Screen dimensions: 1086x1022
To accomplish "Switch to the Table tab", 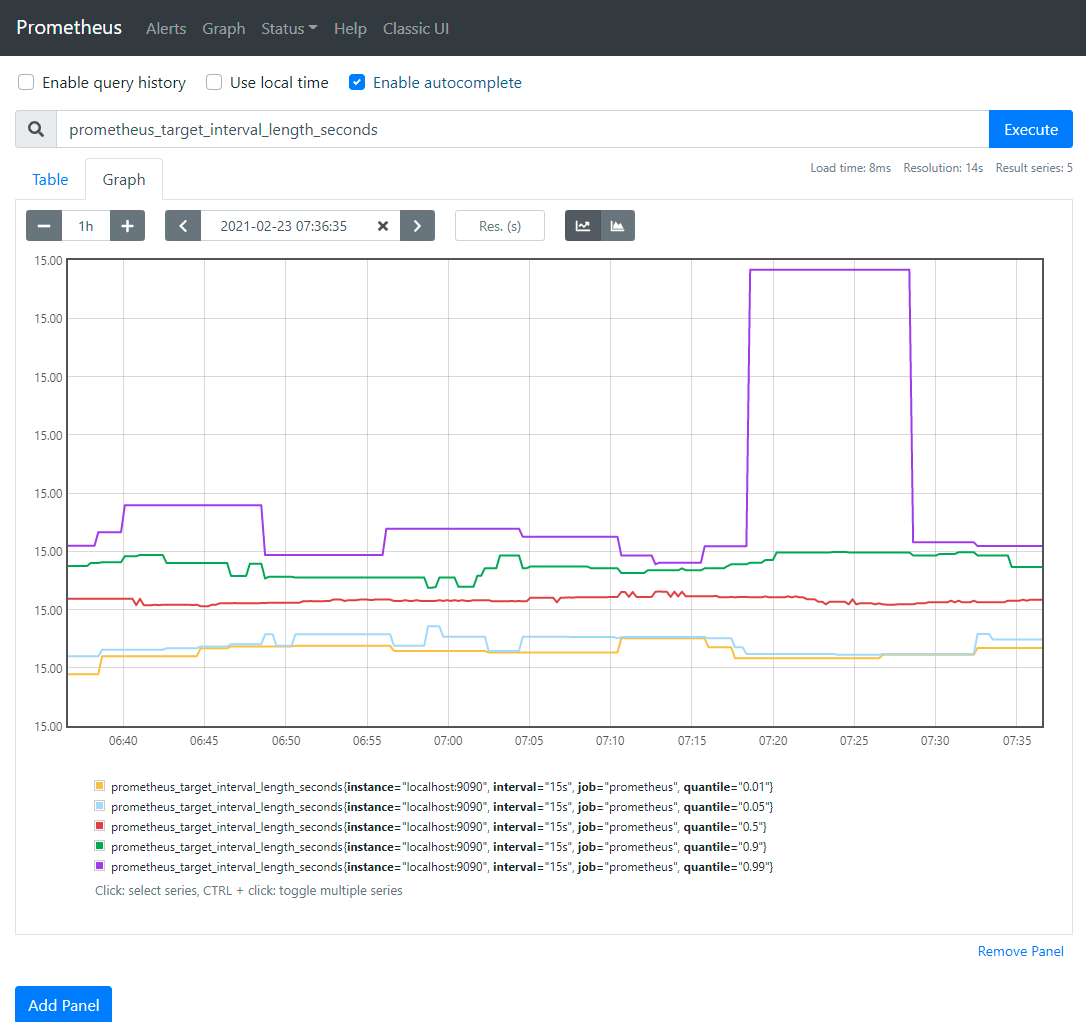I will point(50,180).
